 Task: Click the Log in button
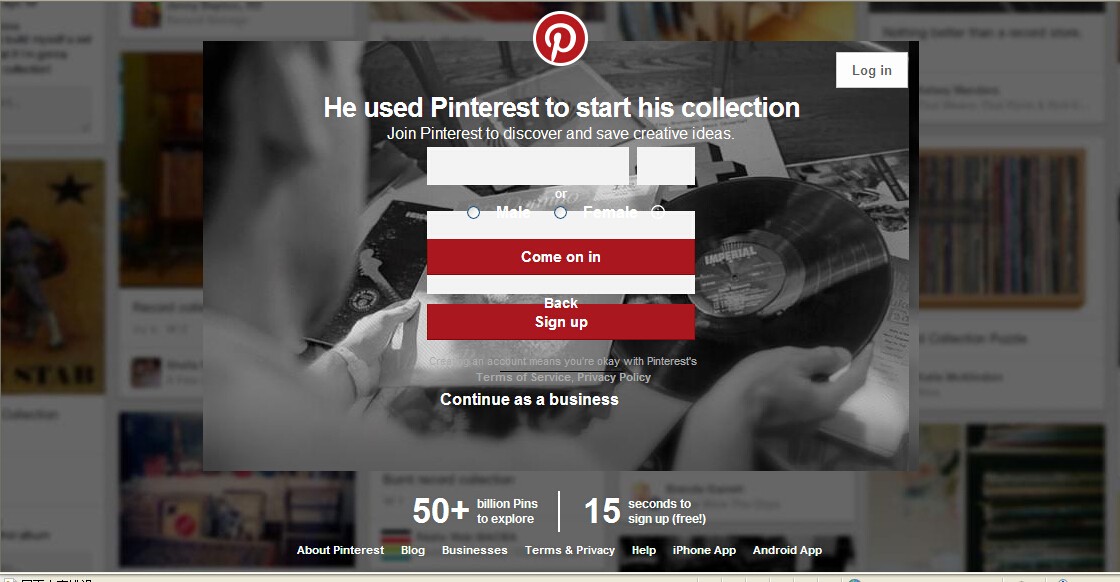click(871, 70)
